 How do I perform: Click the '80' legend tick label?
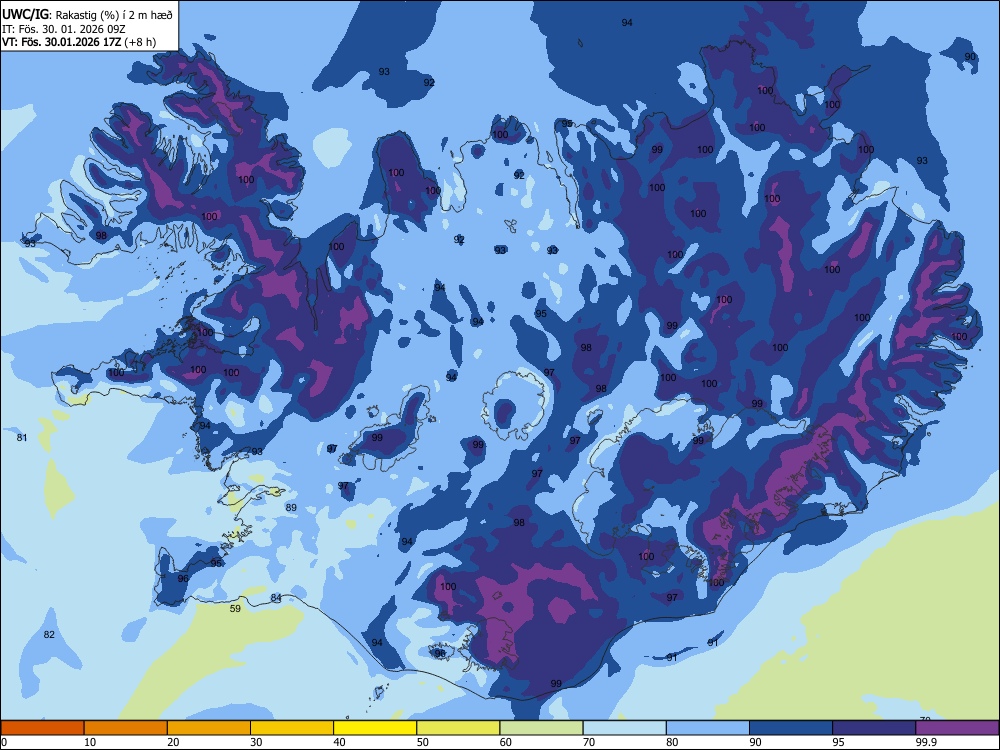click(673, 742)
